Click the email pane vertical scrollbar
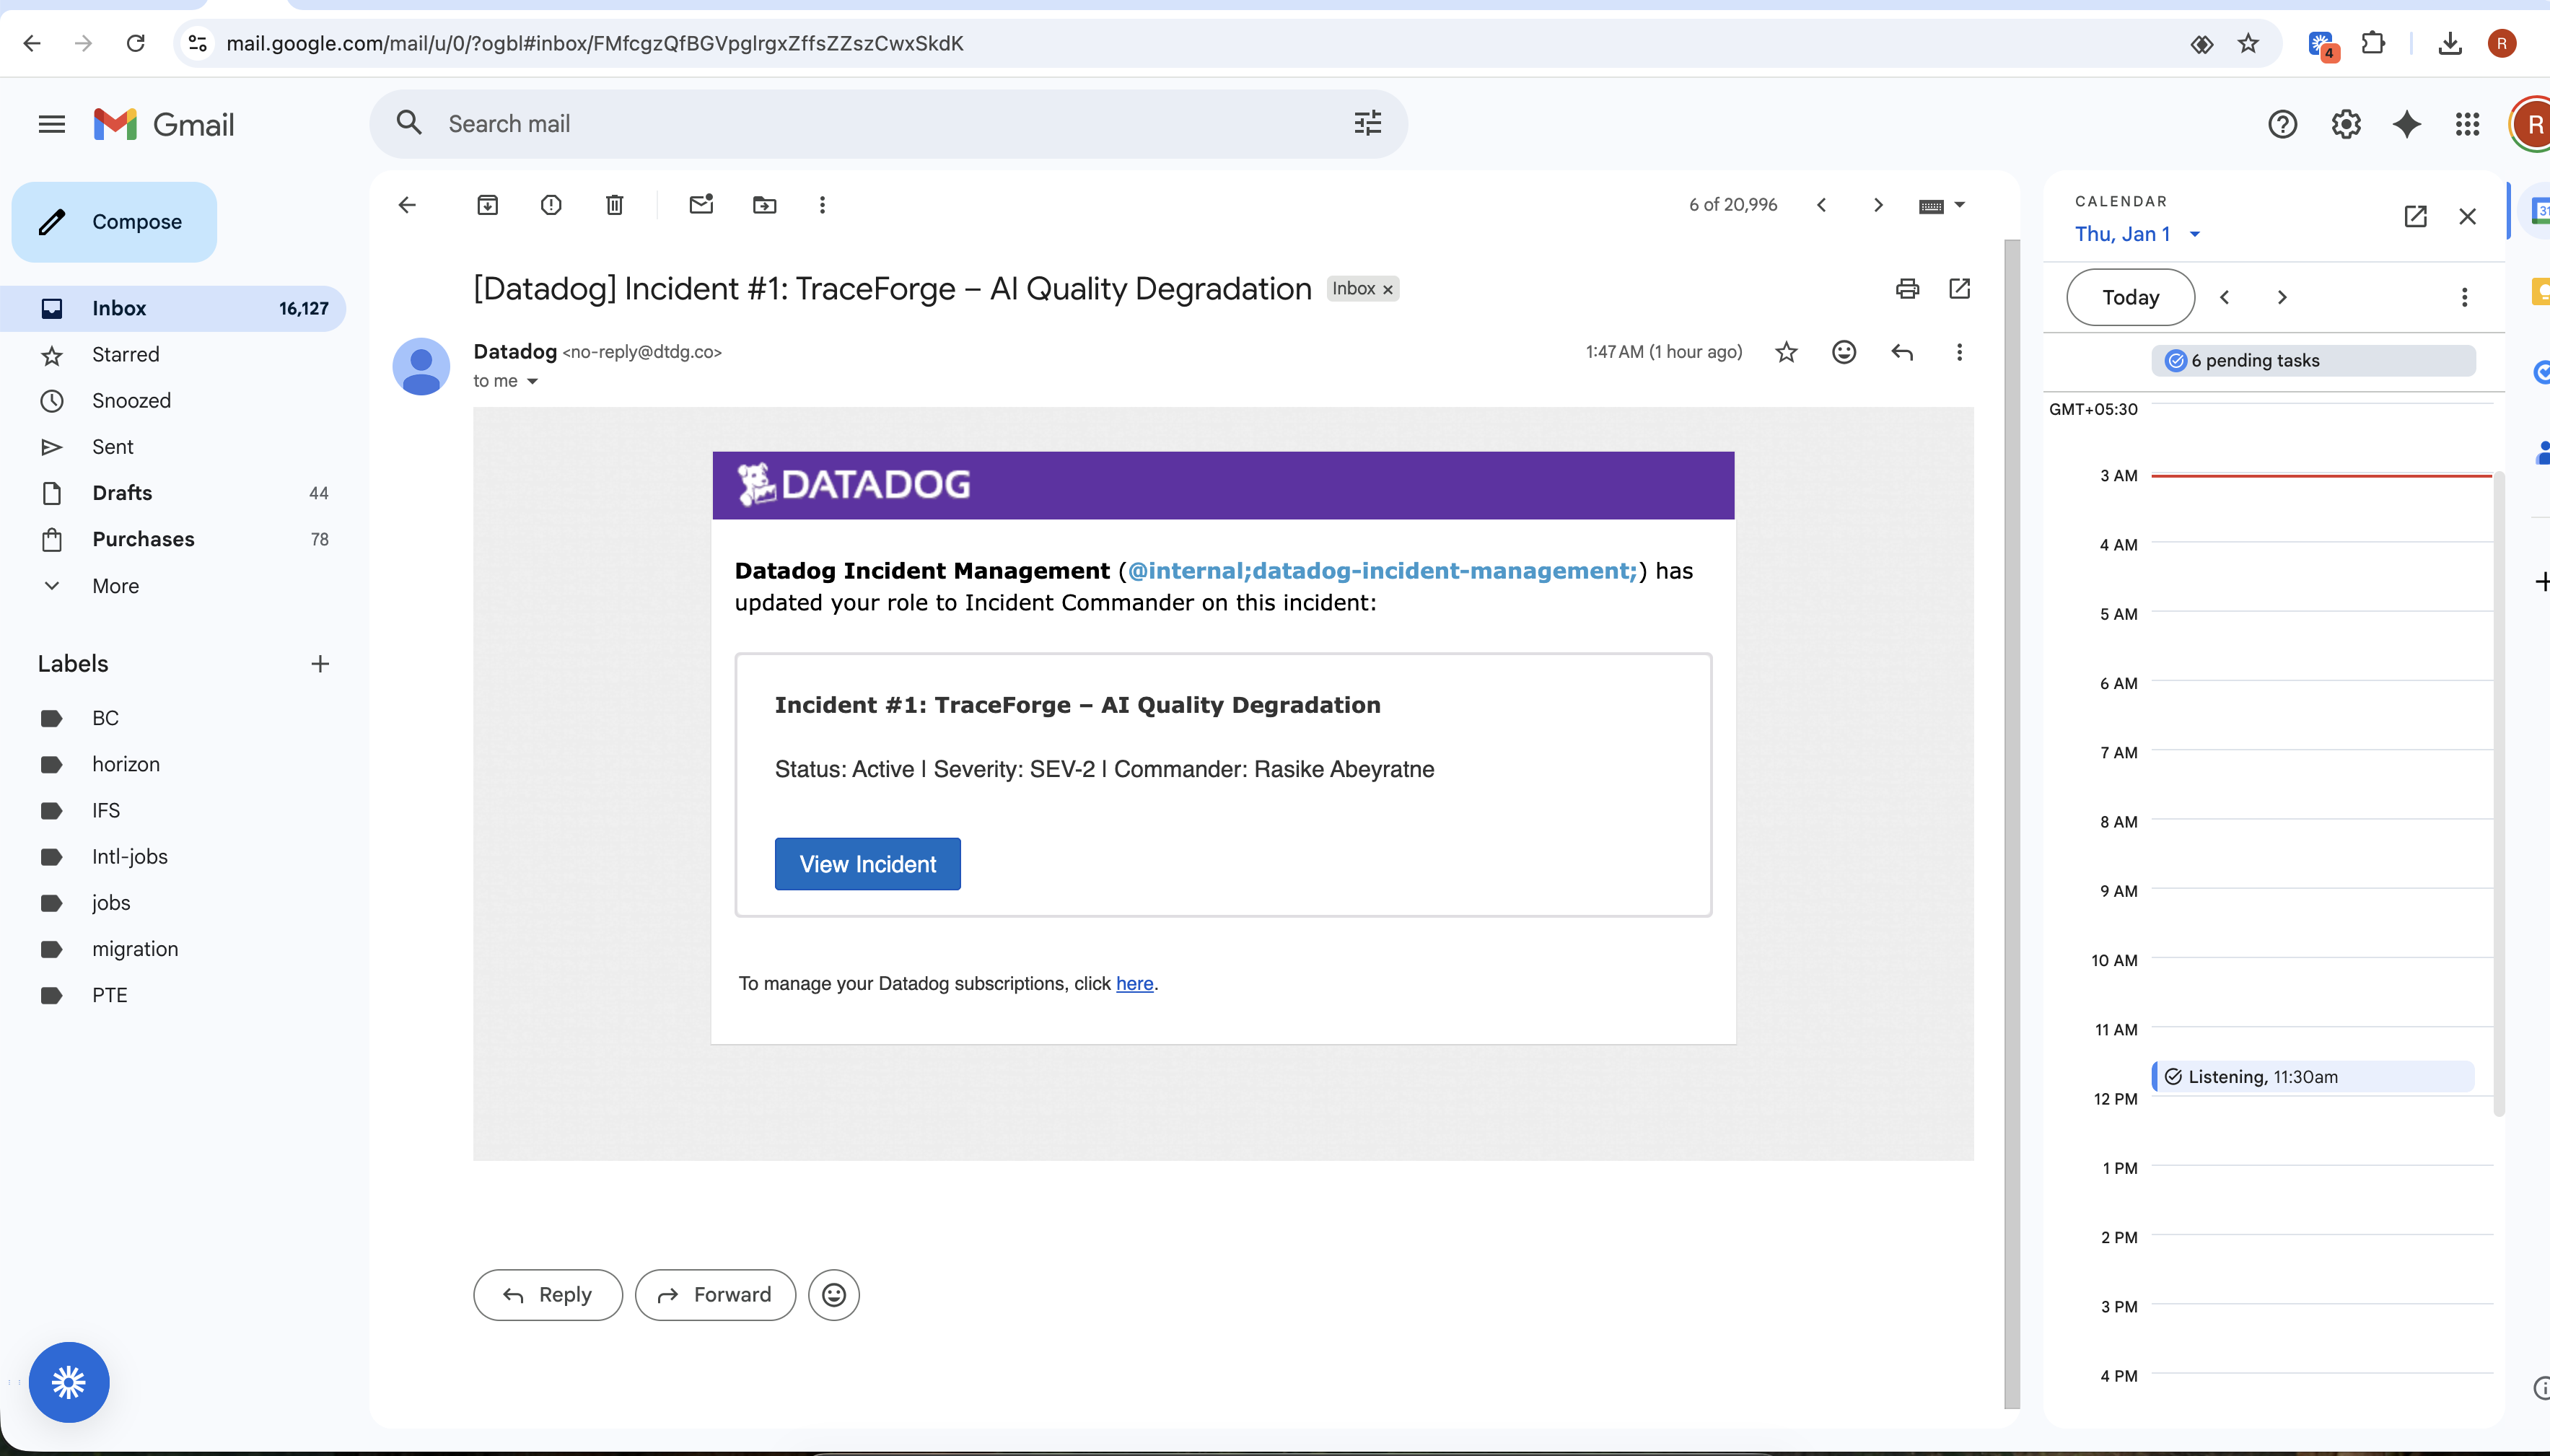The width and height of the screenshot is (2550, 1456). [x=2011, y=820]
